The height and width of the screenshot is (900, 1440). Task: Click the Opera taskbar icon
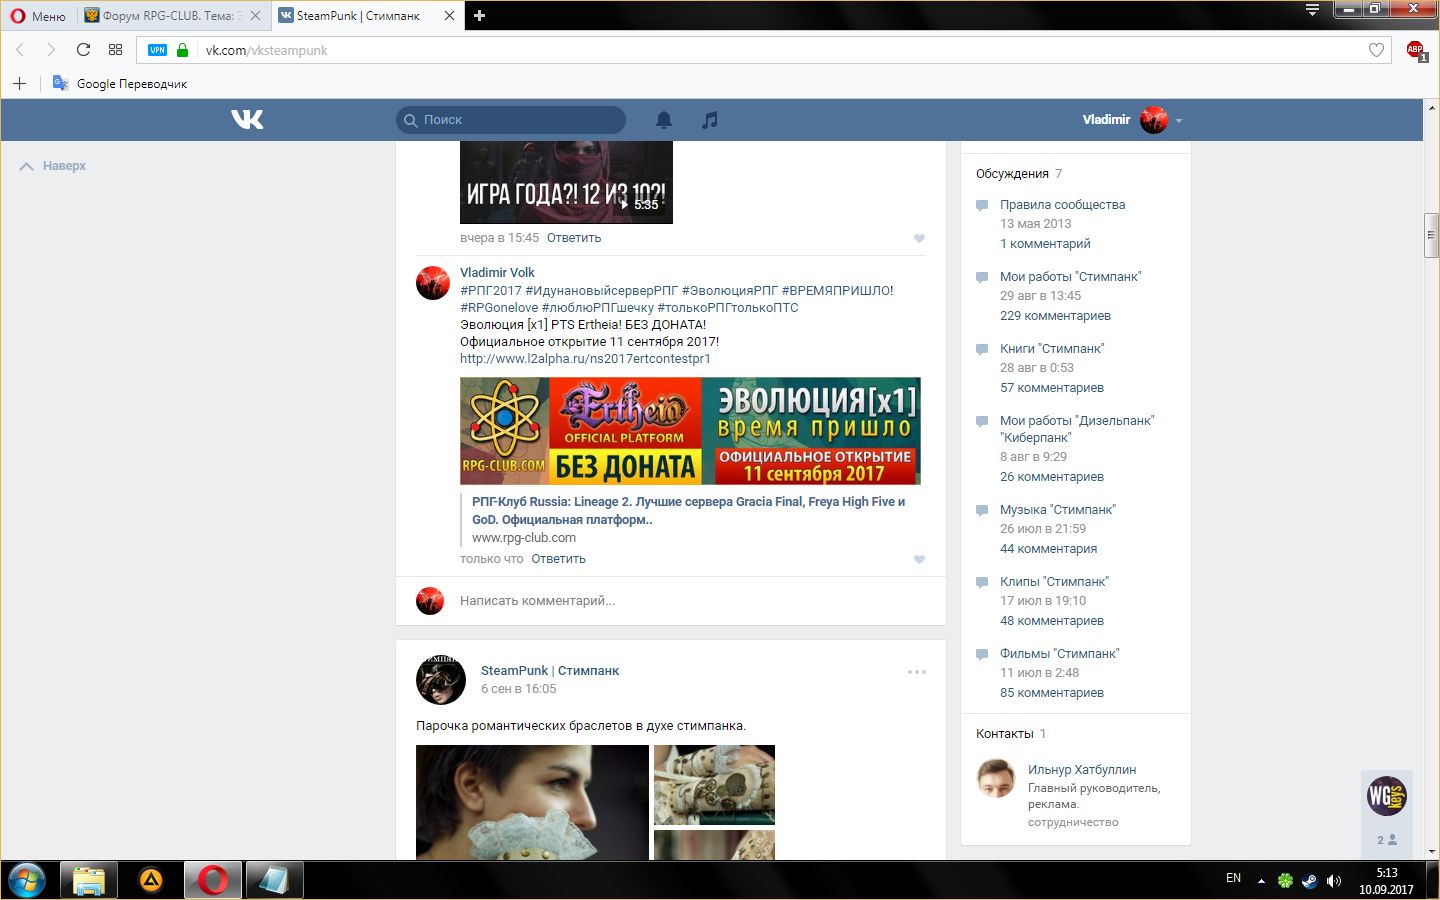tap(212, 880)
